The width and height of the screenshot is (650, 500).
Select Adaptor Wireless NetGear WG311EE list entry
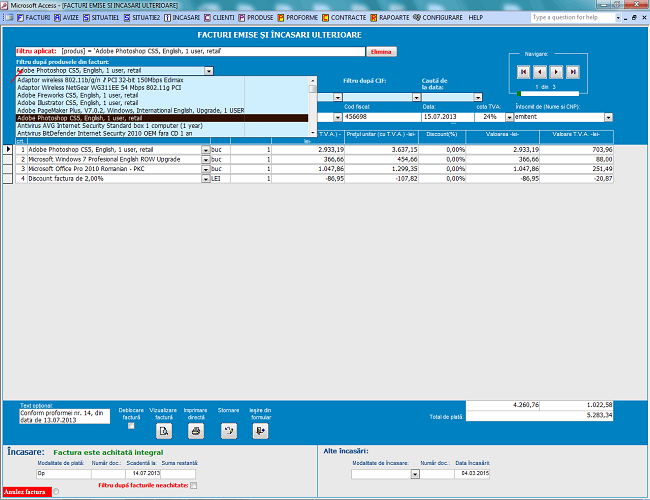(x=162, y=87)
